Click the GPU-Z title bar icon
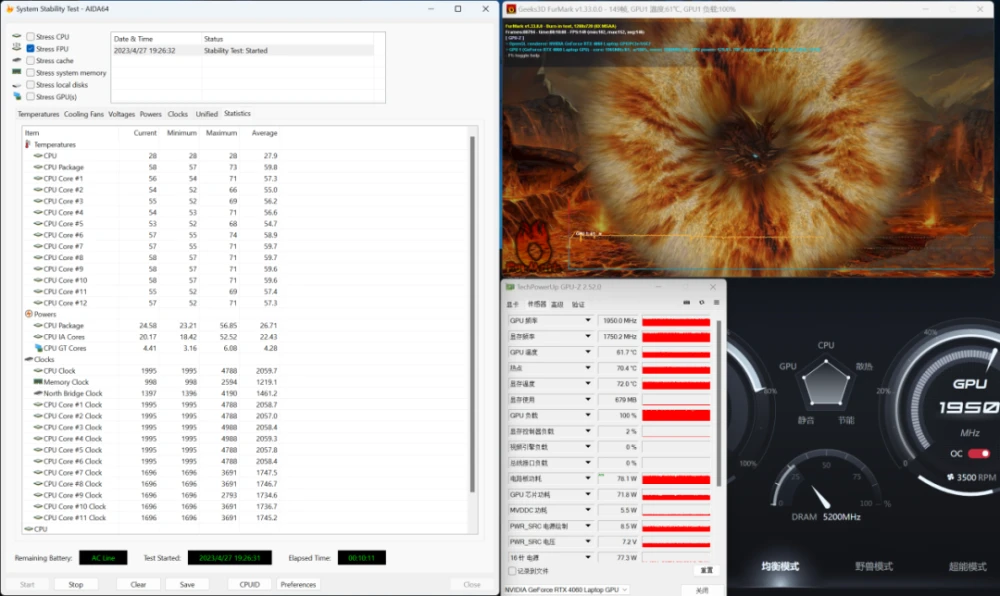The height and width of the screenshot is (596, 1000). click(510, 287)
